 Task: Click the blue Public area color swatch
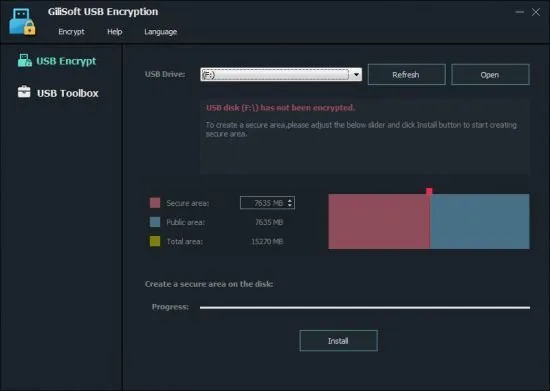click(x=155, y=222)
